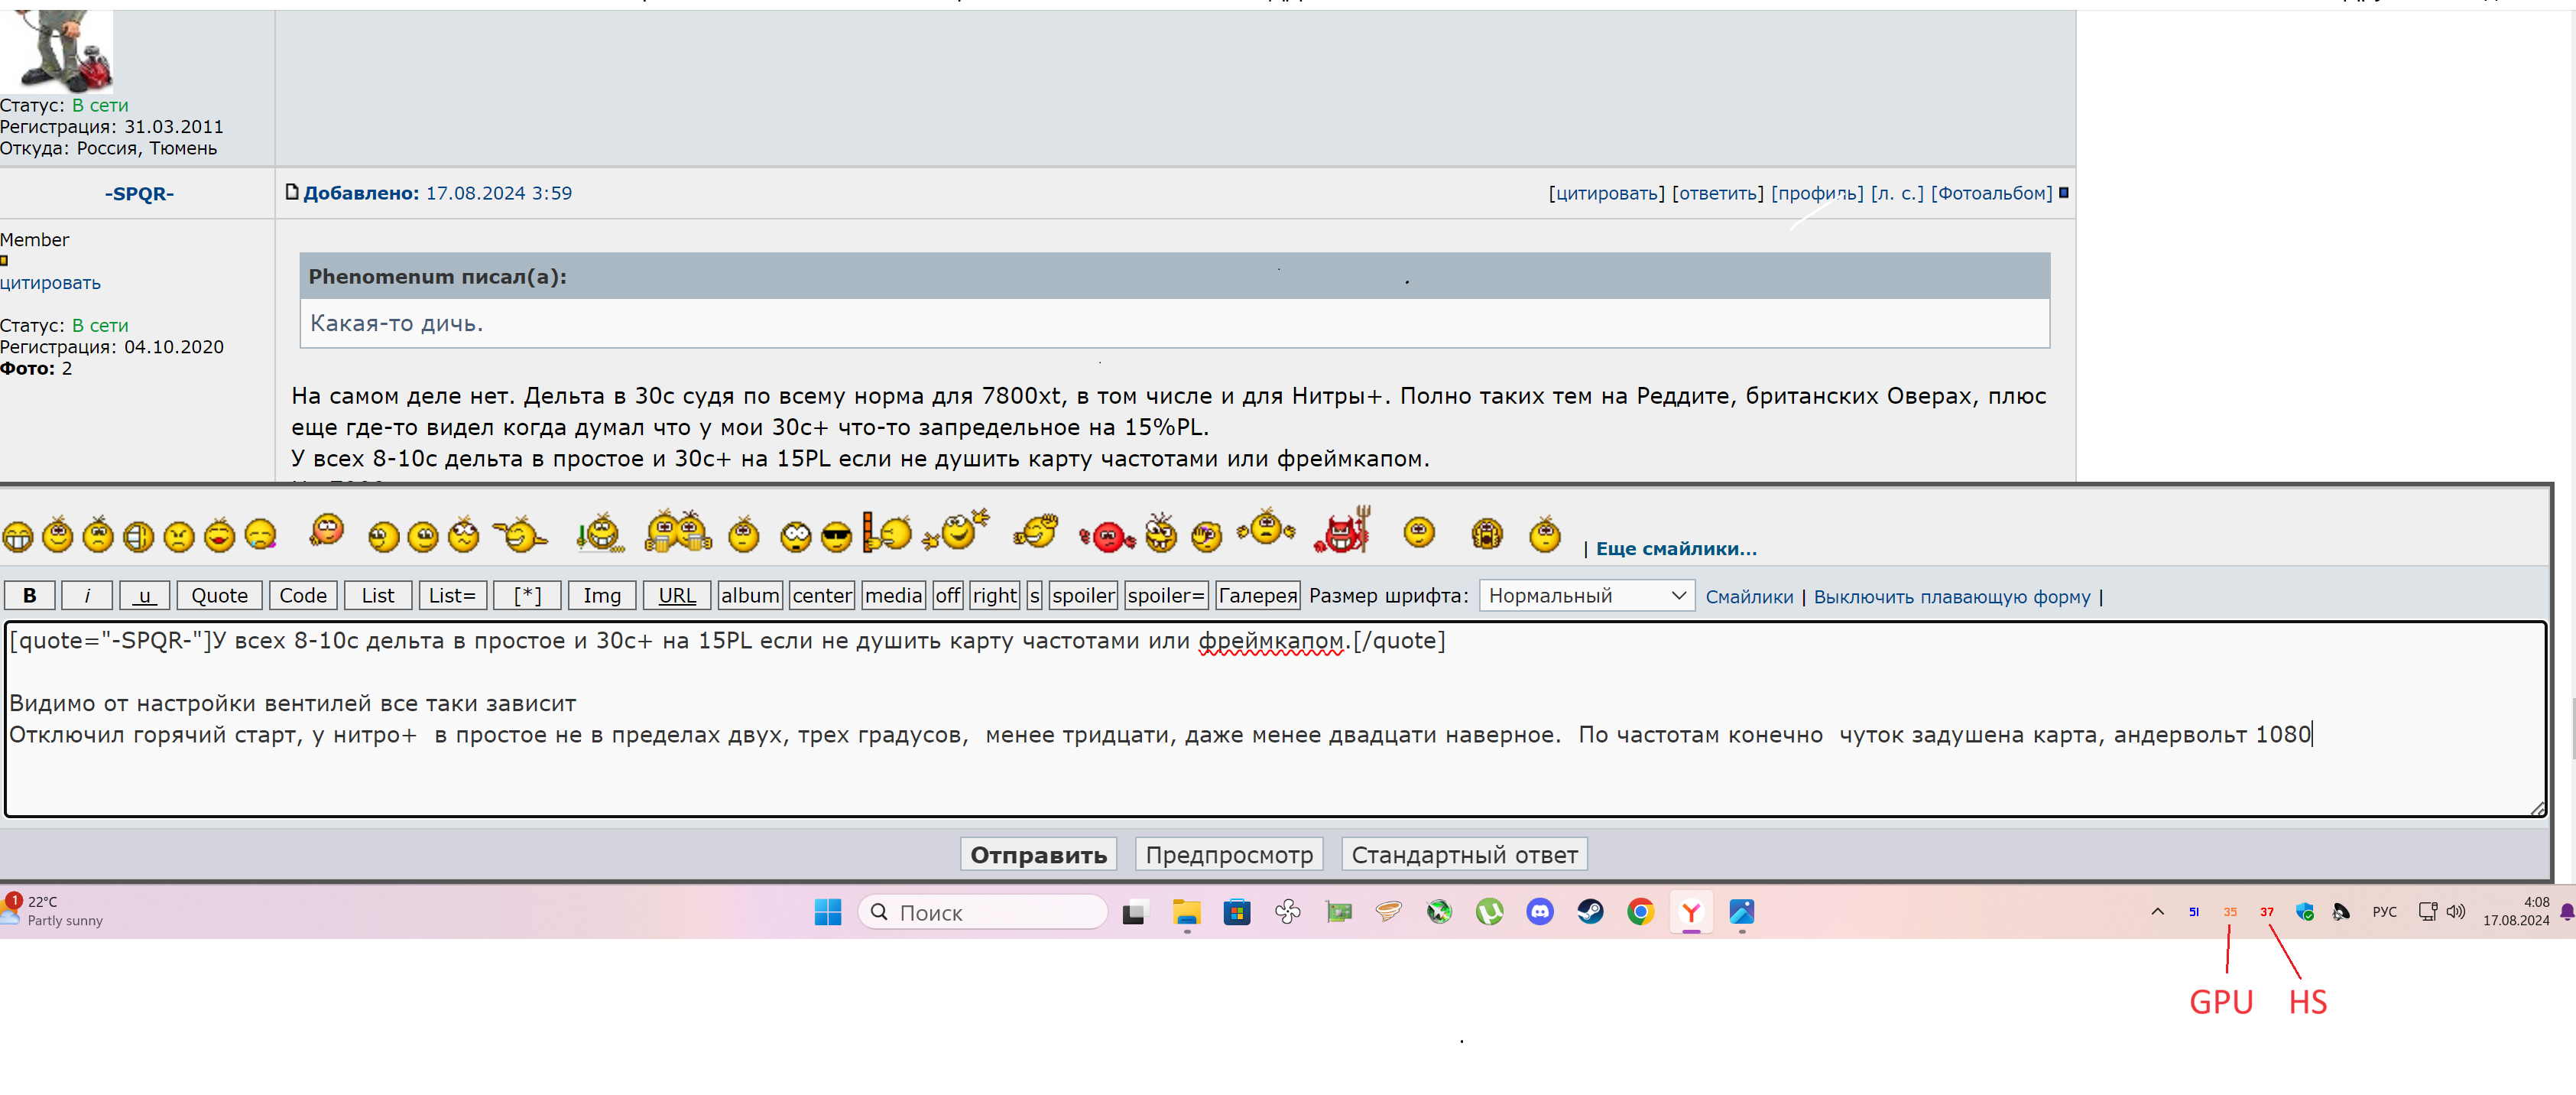Toggle italic i formatting button
The height and width of the screenshot is (1095, 2576).
[x=87, y=595]
